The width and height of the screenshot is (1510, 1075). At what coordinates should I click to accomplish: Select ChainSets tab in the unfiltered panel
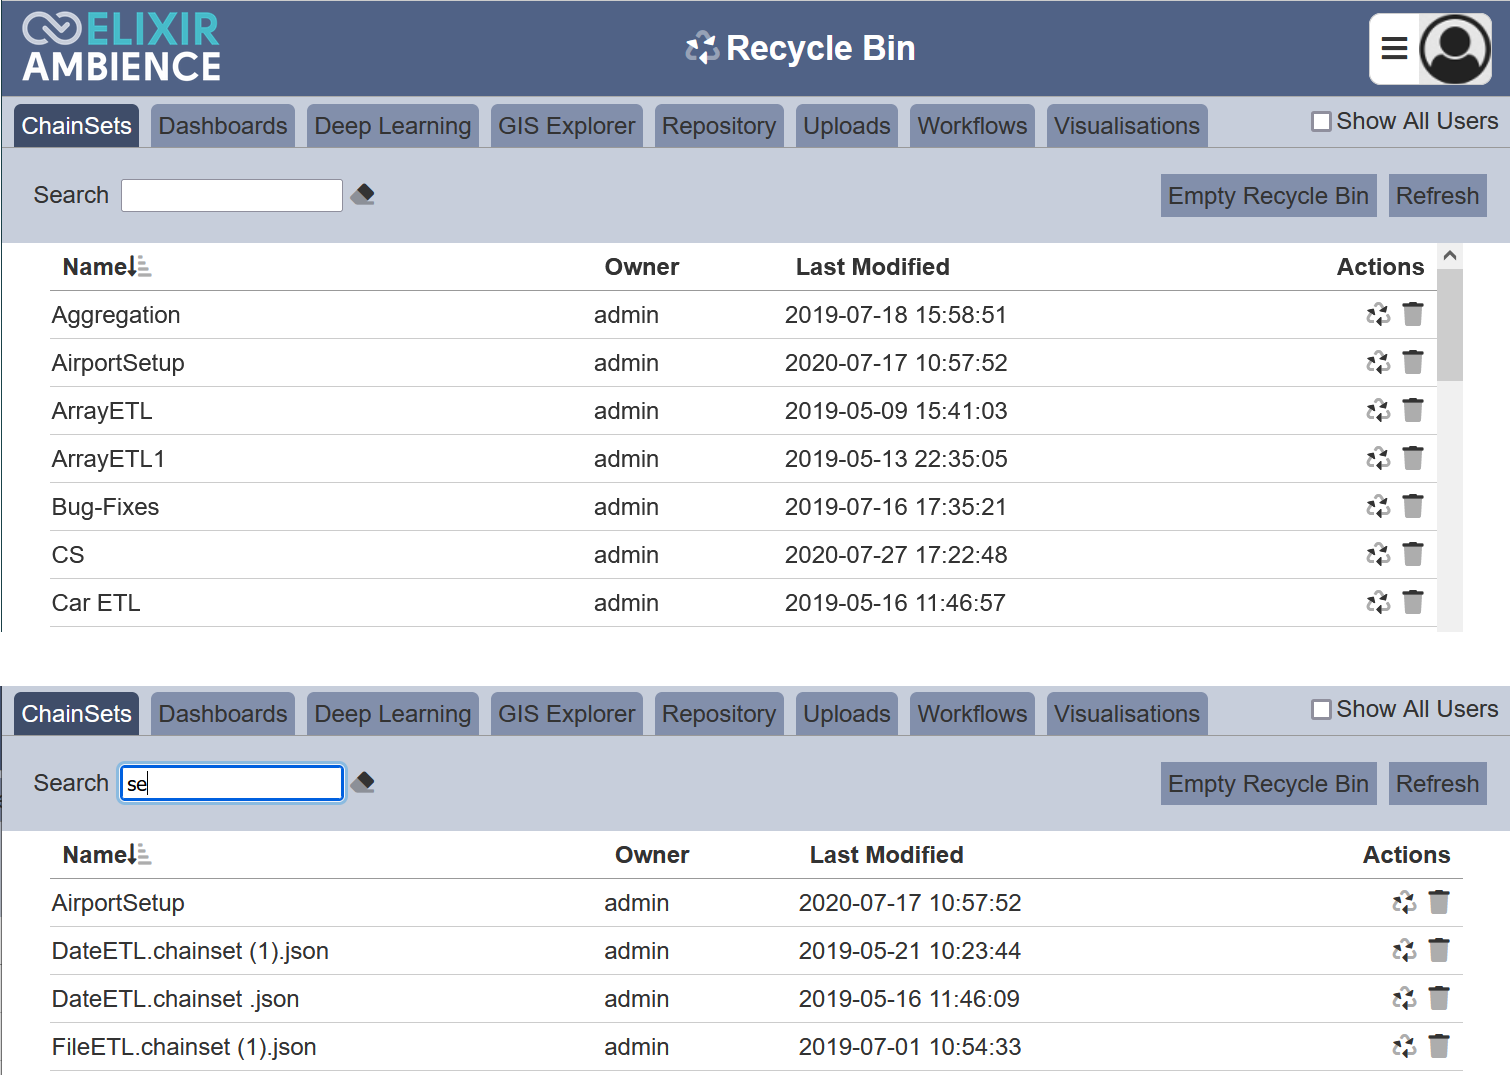[x=77, y=126]
